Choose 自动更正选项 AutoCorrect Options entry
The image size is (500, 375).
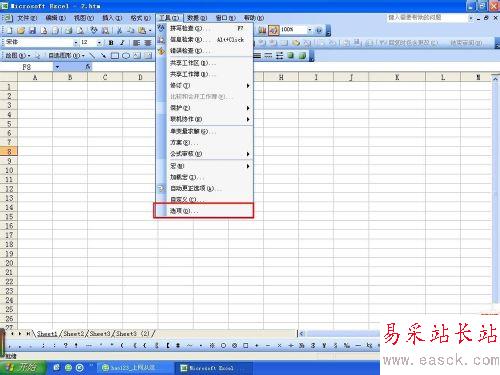205,188
